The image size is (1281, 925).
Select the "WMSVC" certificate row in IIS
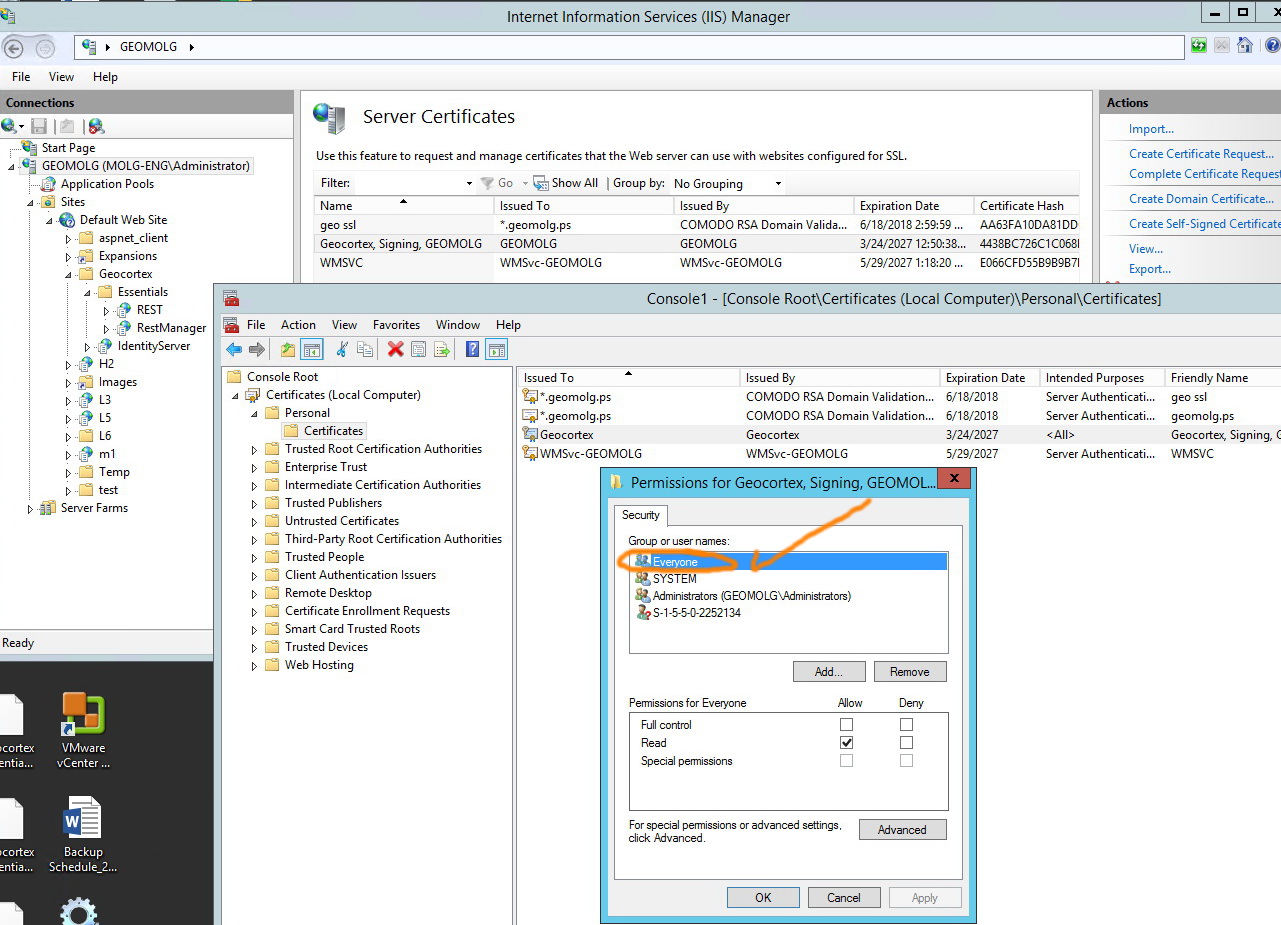coord(696,263)
